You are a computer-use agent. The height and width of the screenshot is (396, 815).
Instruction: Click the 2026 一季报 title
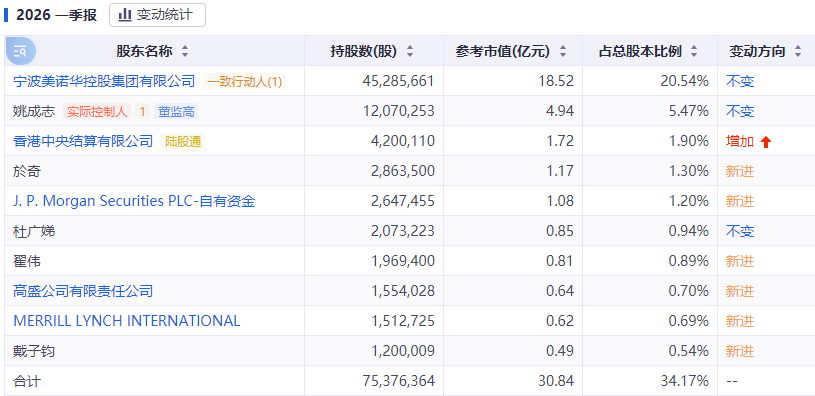click(56, 15)
